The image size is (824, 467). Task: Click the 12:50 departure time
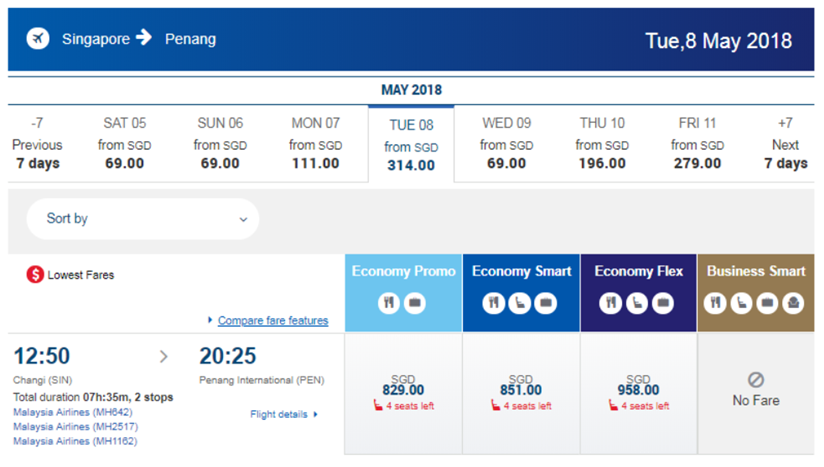click(x=42, y=356)
